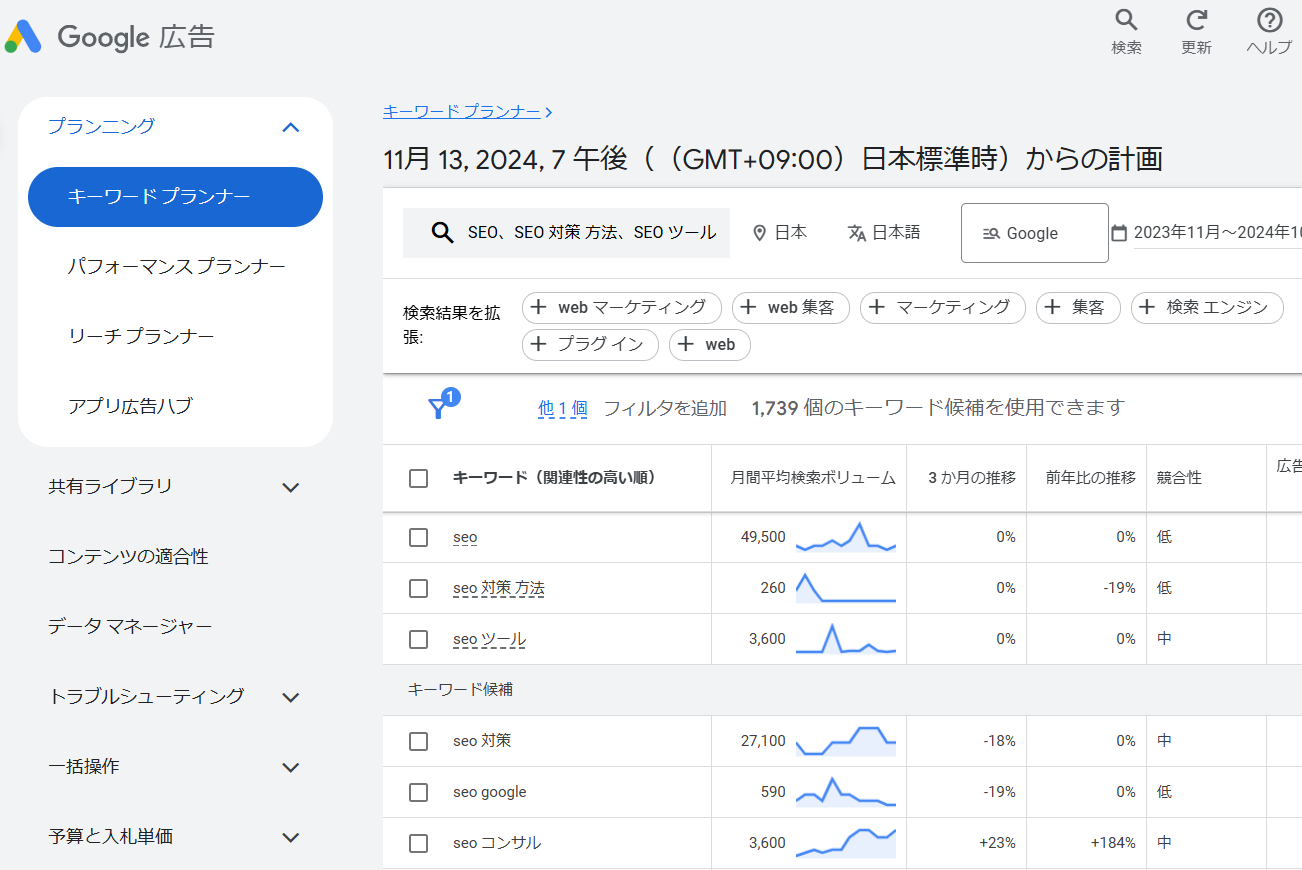The height and width of the screenshot is (870, 1302).
Task: Click the 日本 location setting
Action: (x=780, y=233)
